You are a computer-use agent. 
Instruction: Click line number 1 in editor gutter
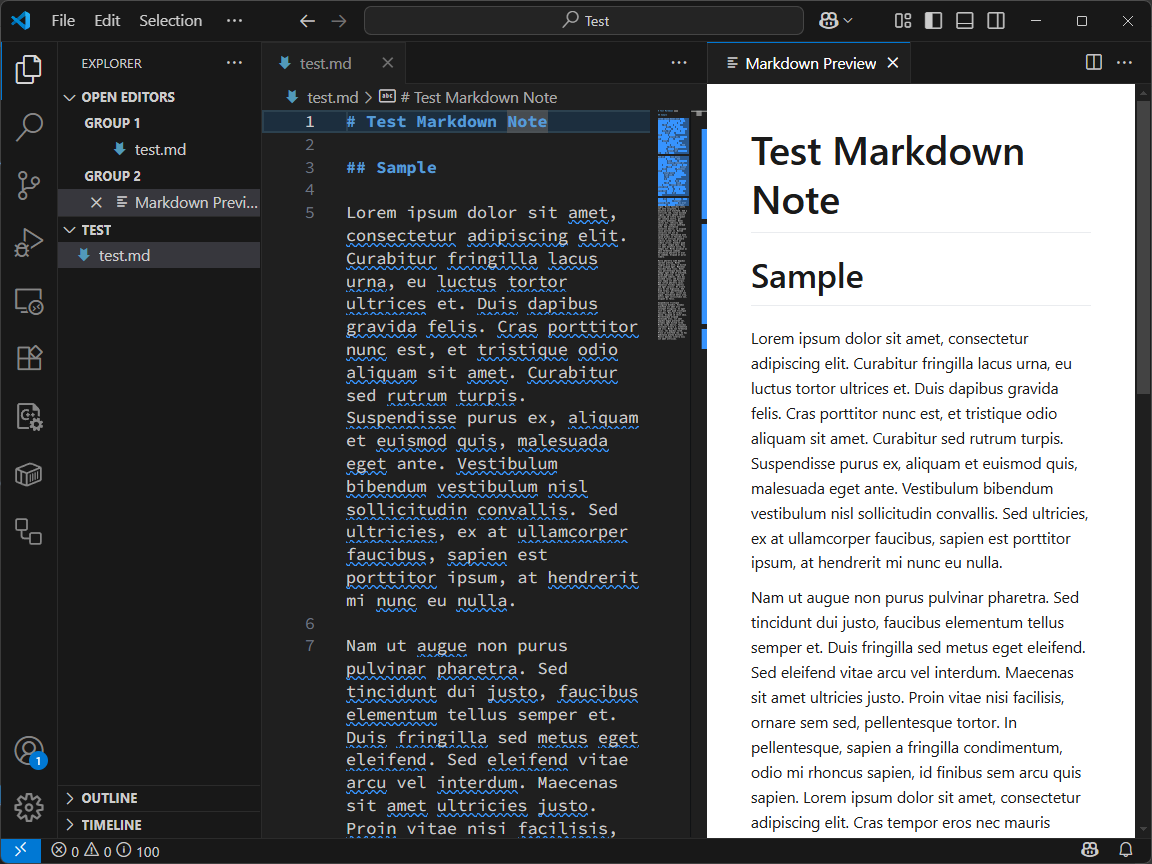coord(309,122)
